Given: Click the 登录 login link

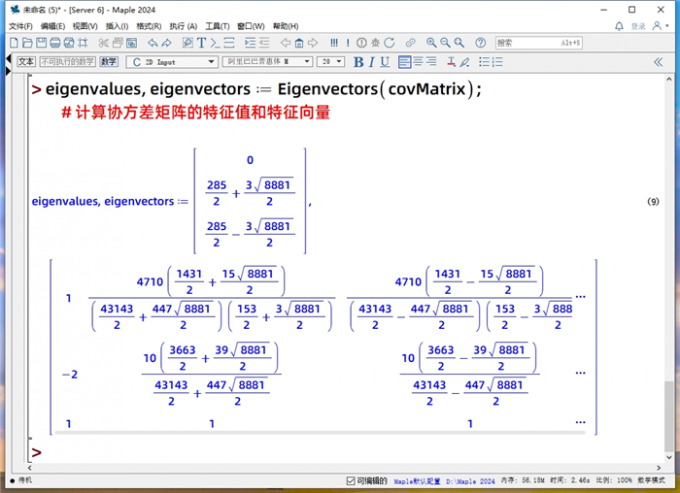Looking at the screenshot, I should (638, 26).
